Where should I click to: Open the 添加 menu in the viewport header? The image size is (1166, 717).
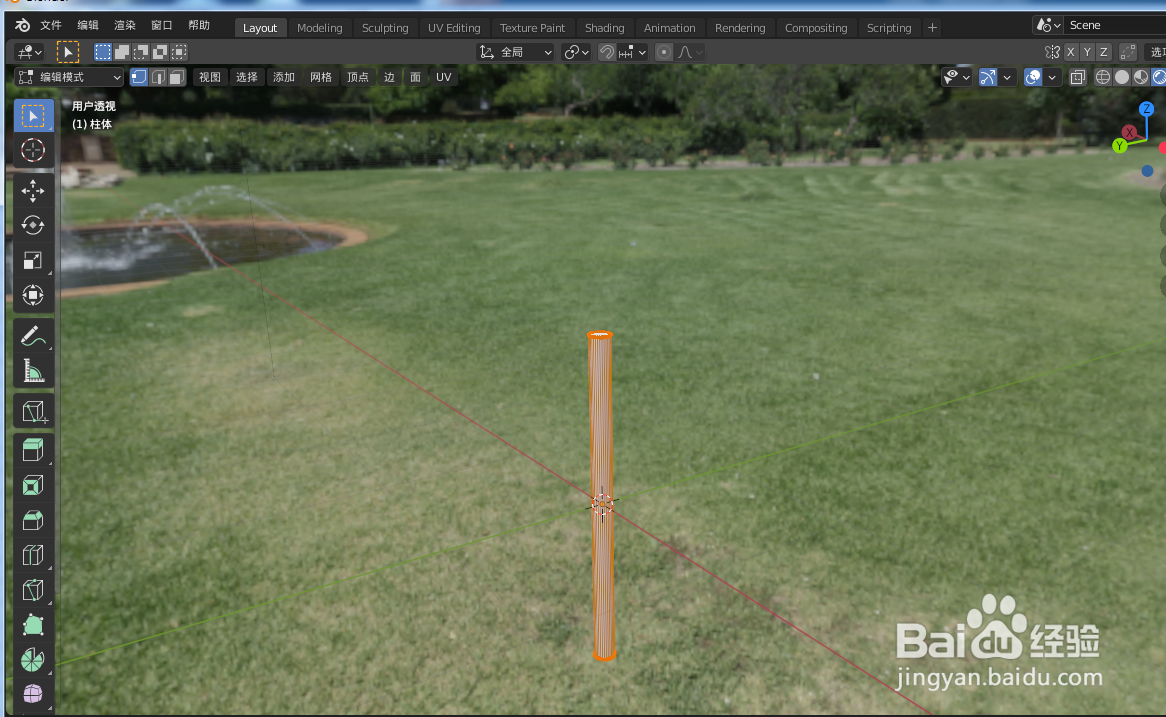(x=284, y=76)
